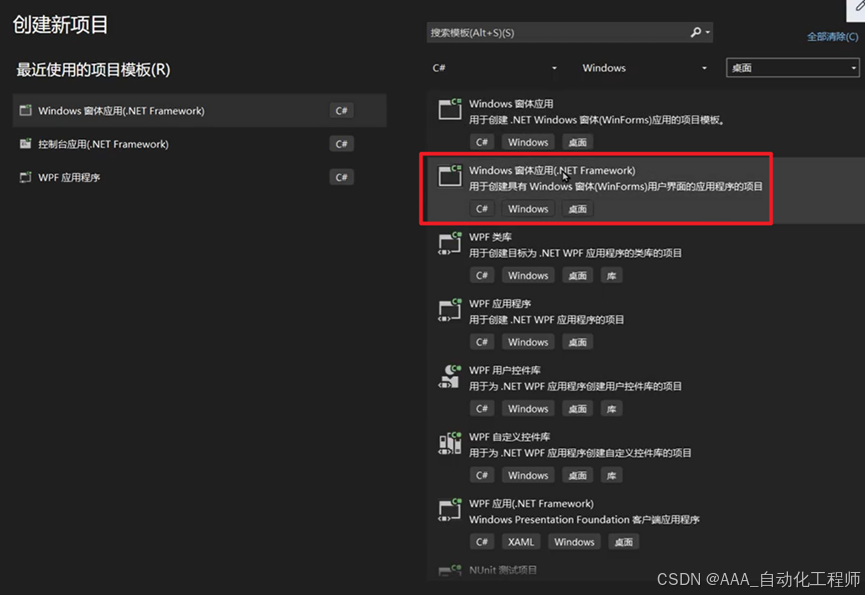The height and width of the screenshot is (595, 865).
Task: Click 全部清除(C) link
Action: click(832, 37)
